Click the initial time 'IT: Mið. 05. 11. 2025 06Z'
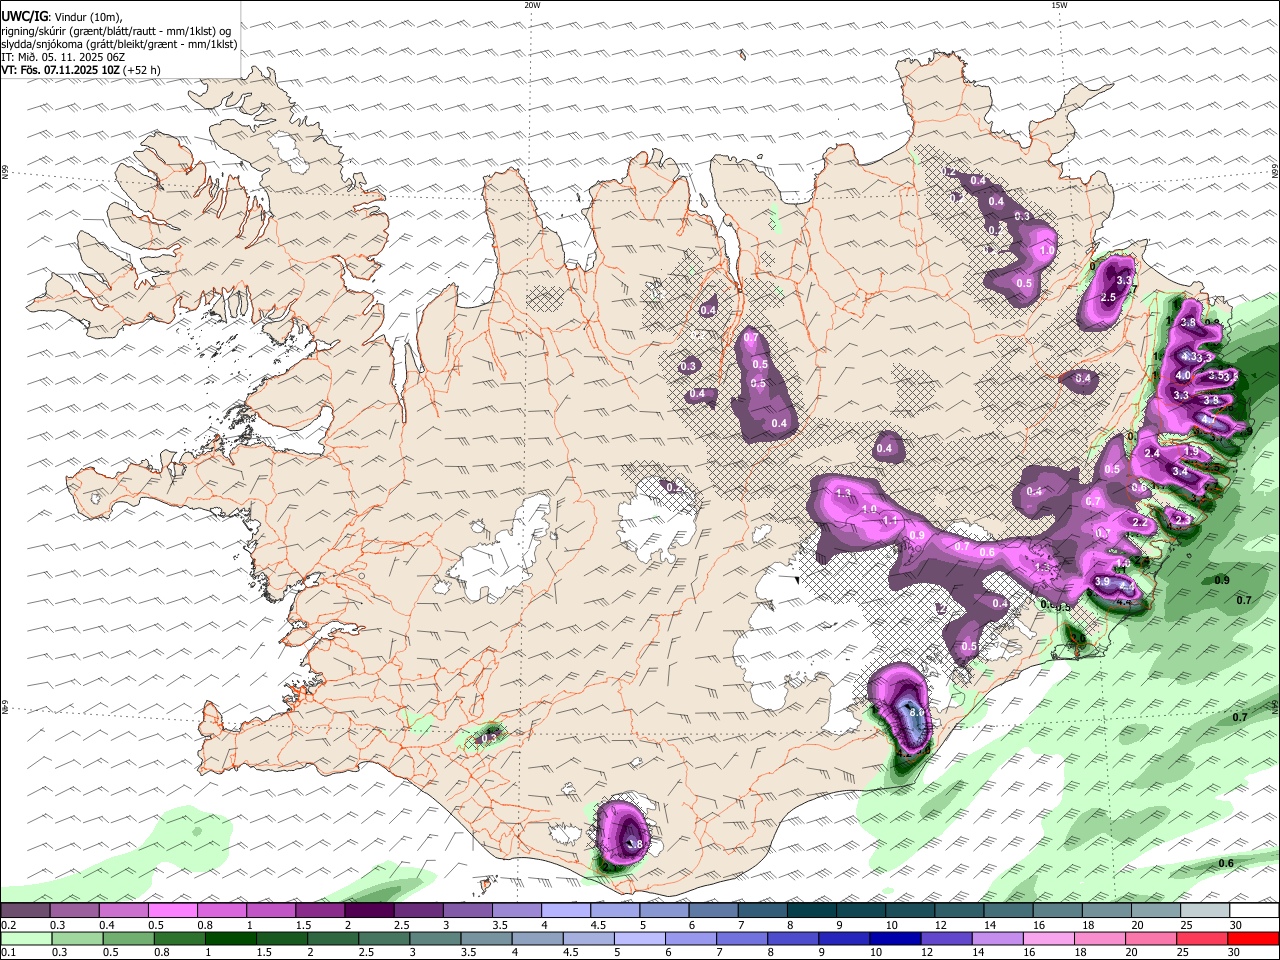1280x960 pixels. [x=63, y=57]
